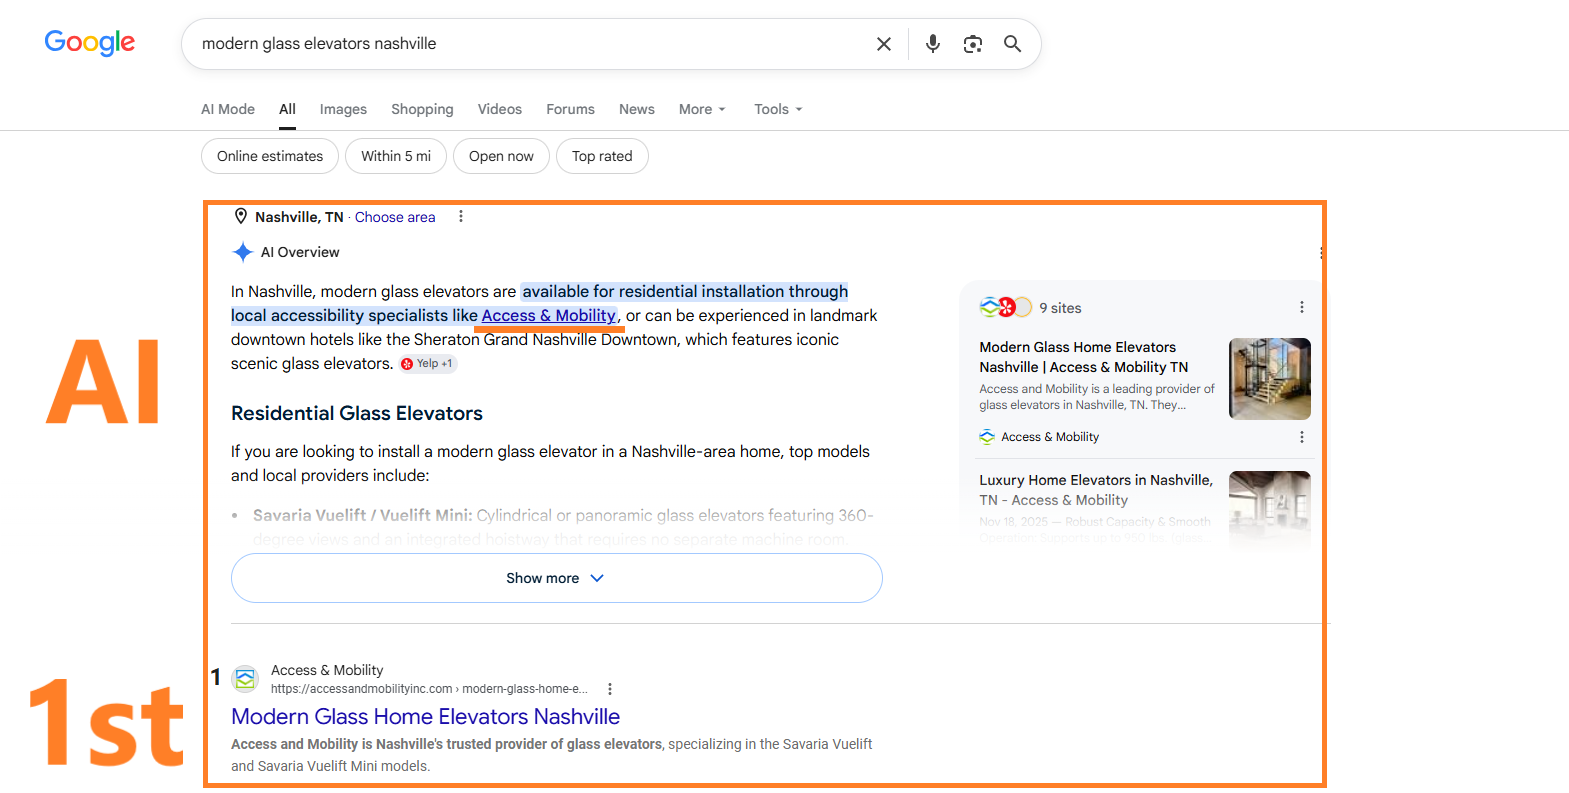This screenshot has height=793, width=1569.
Task: Open the Tools dropdown
Action: point(778,109)
